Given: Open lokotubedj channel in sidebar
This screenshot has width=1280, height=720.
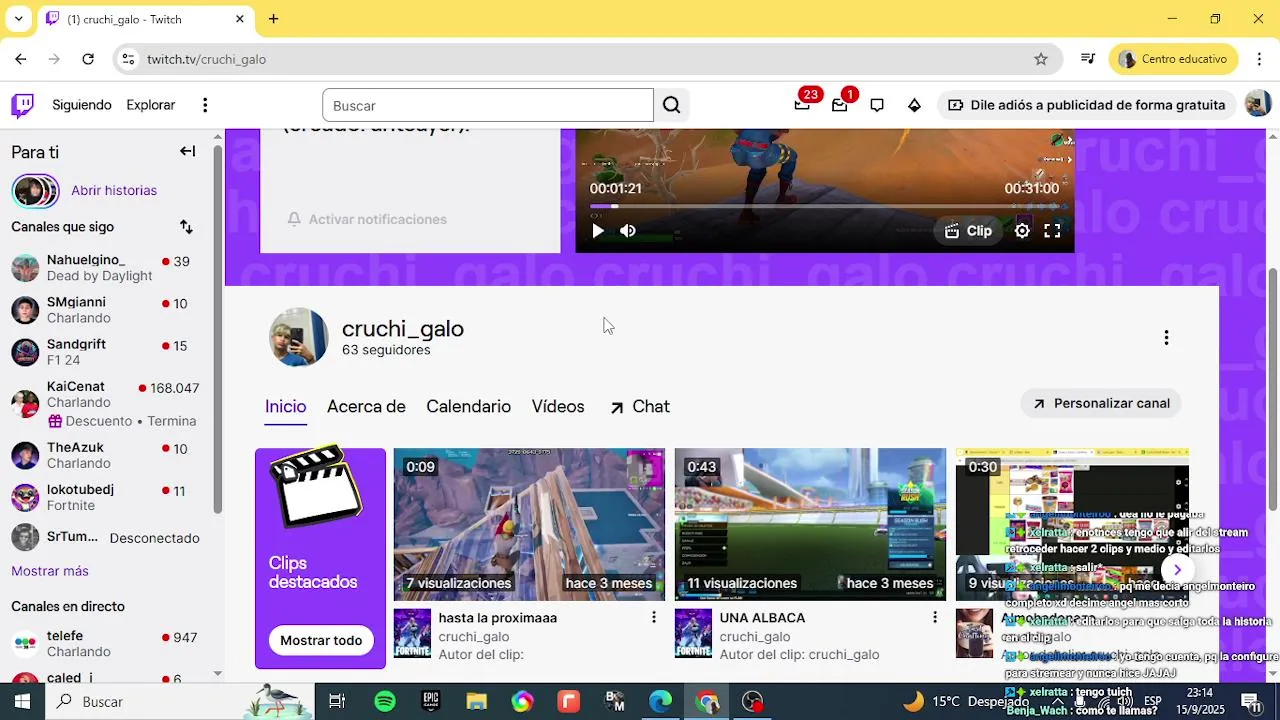Looking at the screenshot, I should coord(105,497).
